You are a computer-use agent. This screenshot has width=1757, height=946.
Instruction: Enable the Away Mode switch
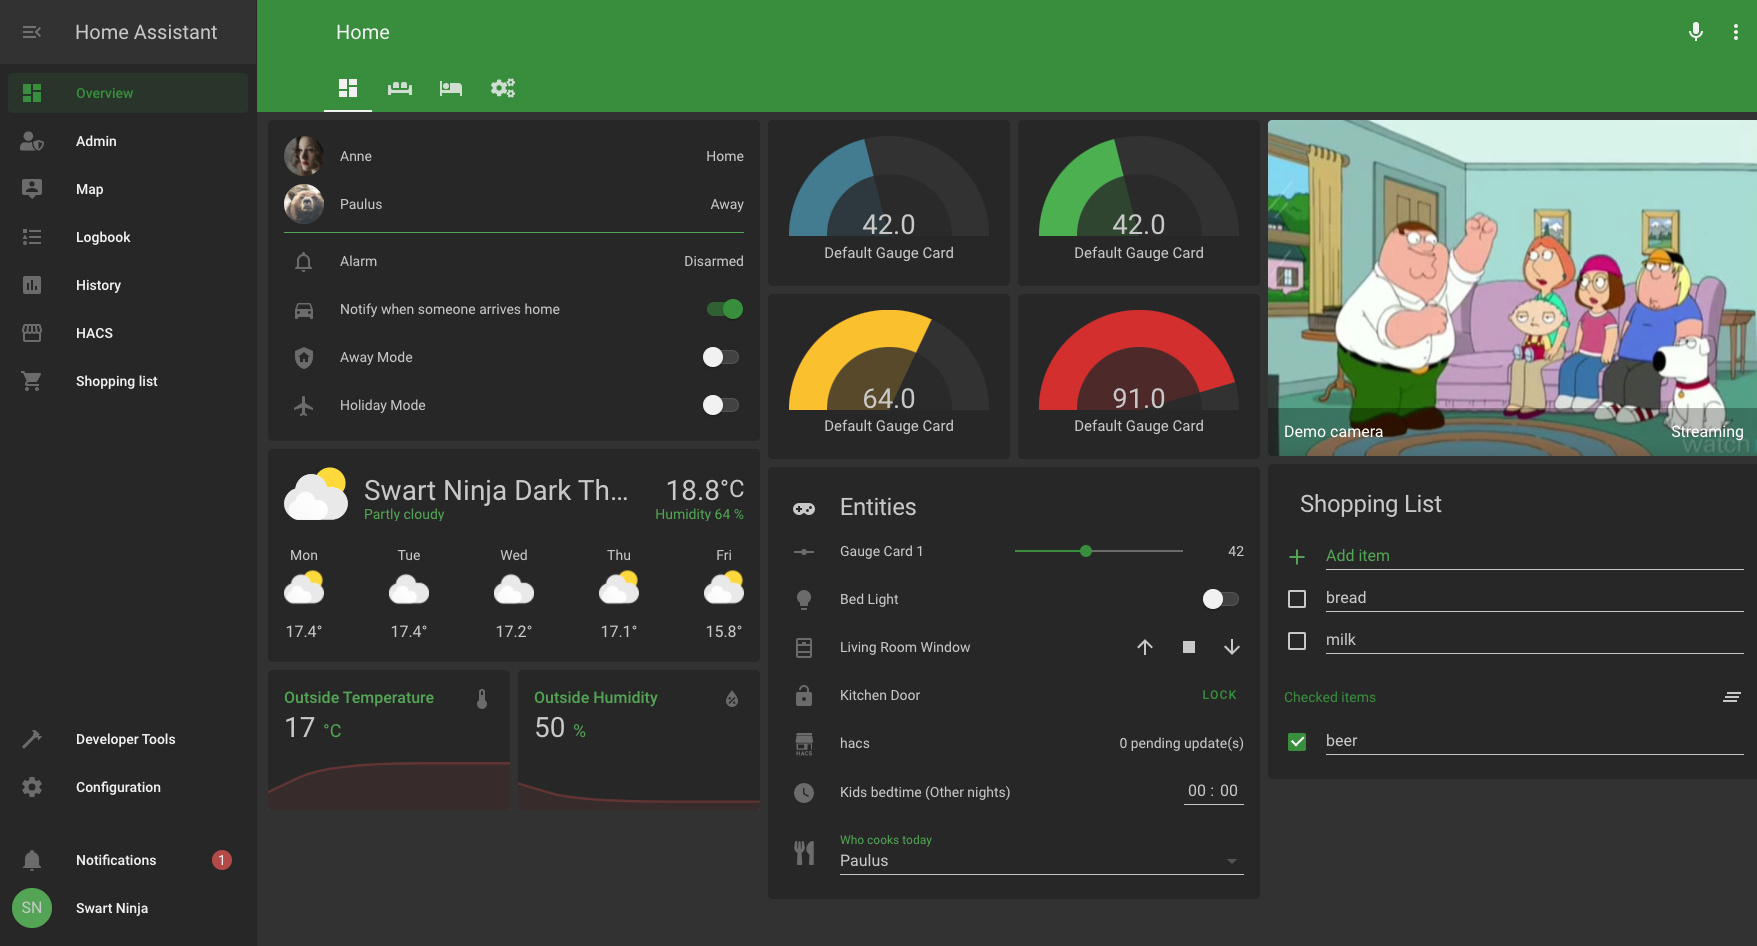coord(720,357)
